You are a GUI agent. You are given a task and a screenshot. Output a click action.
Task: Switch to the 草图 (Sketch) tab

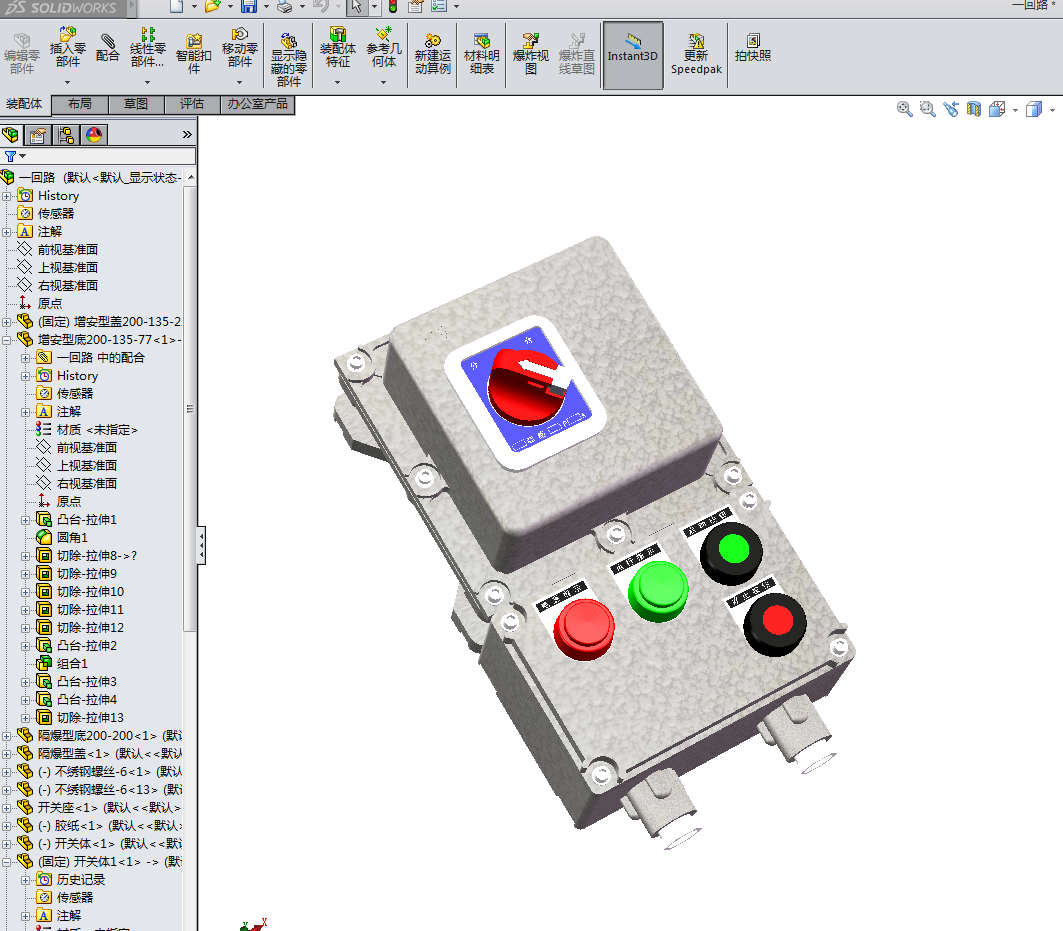[x=136, y=104]
